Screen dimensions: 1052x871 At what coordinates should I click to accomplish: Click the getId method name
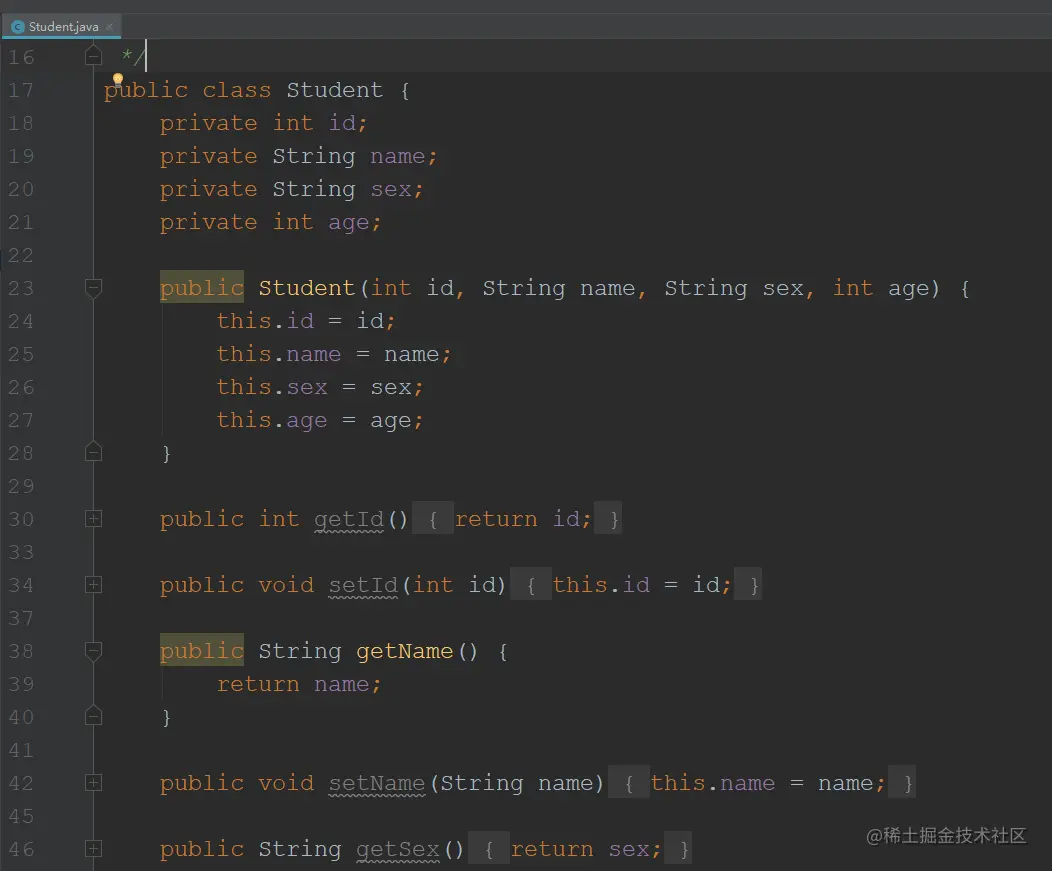(x=349, y=519)
